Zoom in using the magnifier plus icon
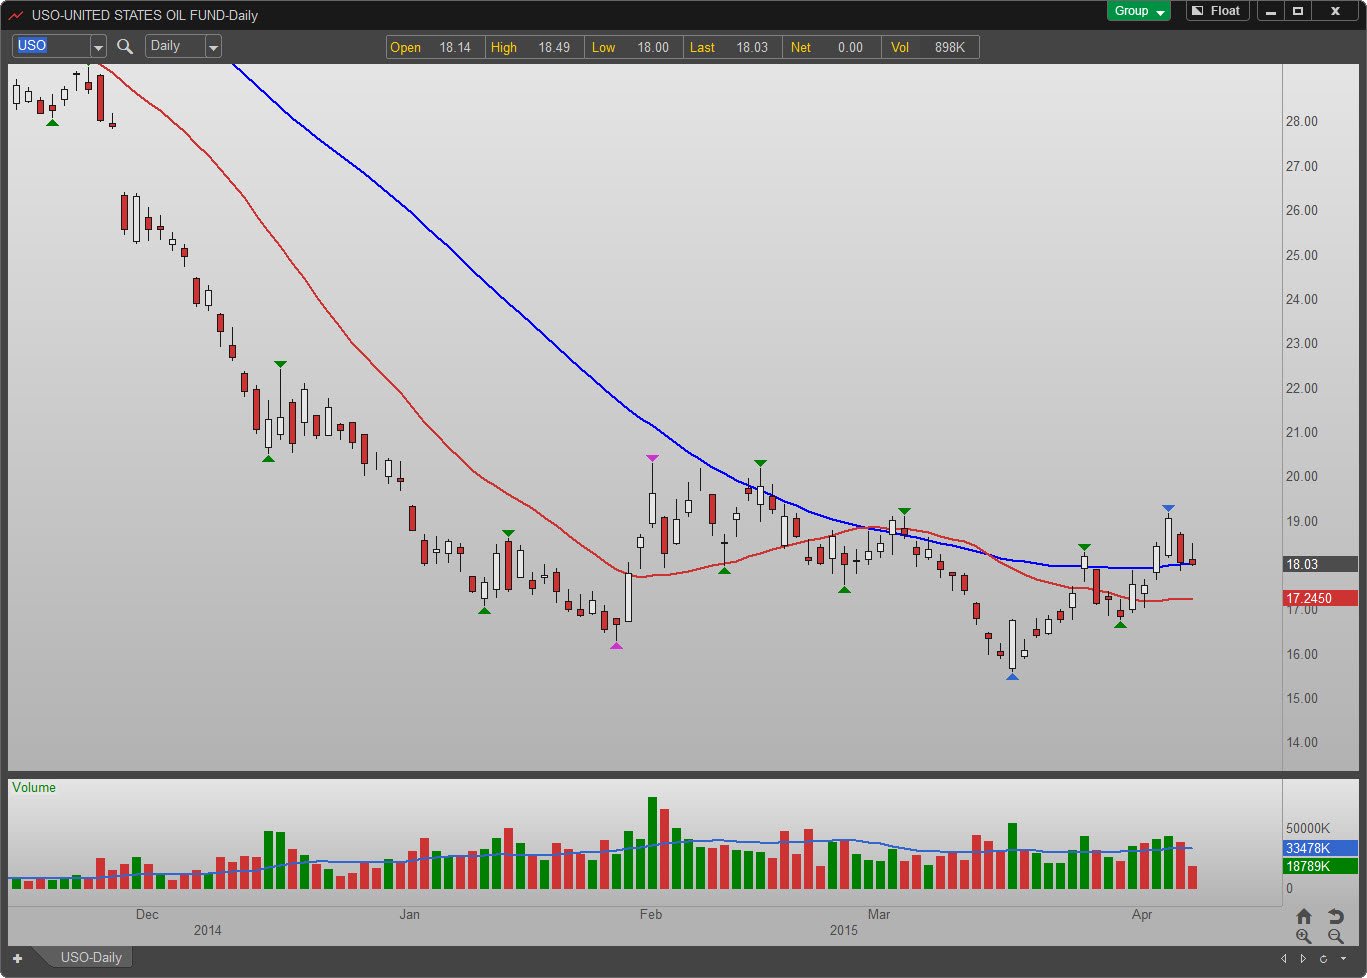Image resolution: width=1367 pixels, height=978 pixels. pyautogui.click(x=1304, y=937)
